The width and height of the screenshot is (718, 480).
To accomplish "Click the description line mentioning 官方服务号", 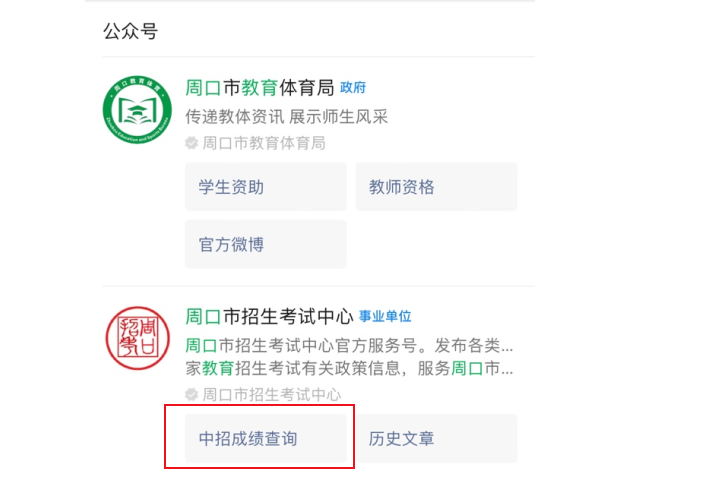I will [x=349, y=346].
